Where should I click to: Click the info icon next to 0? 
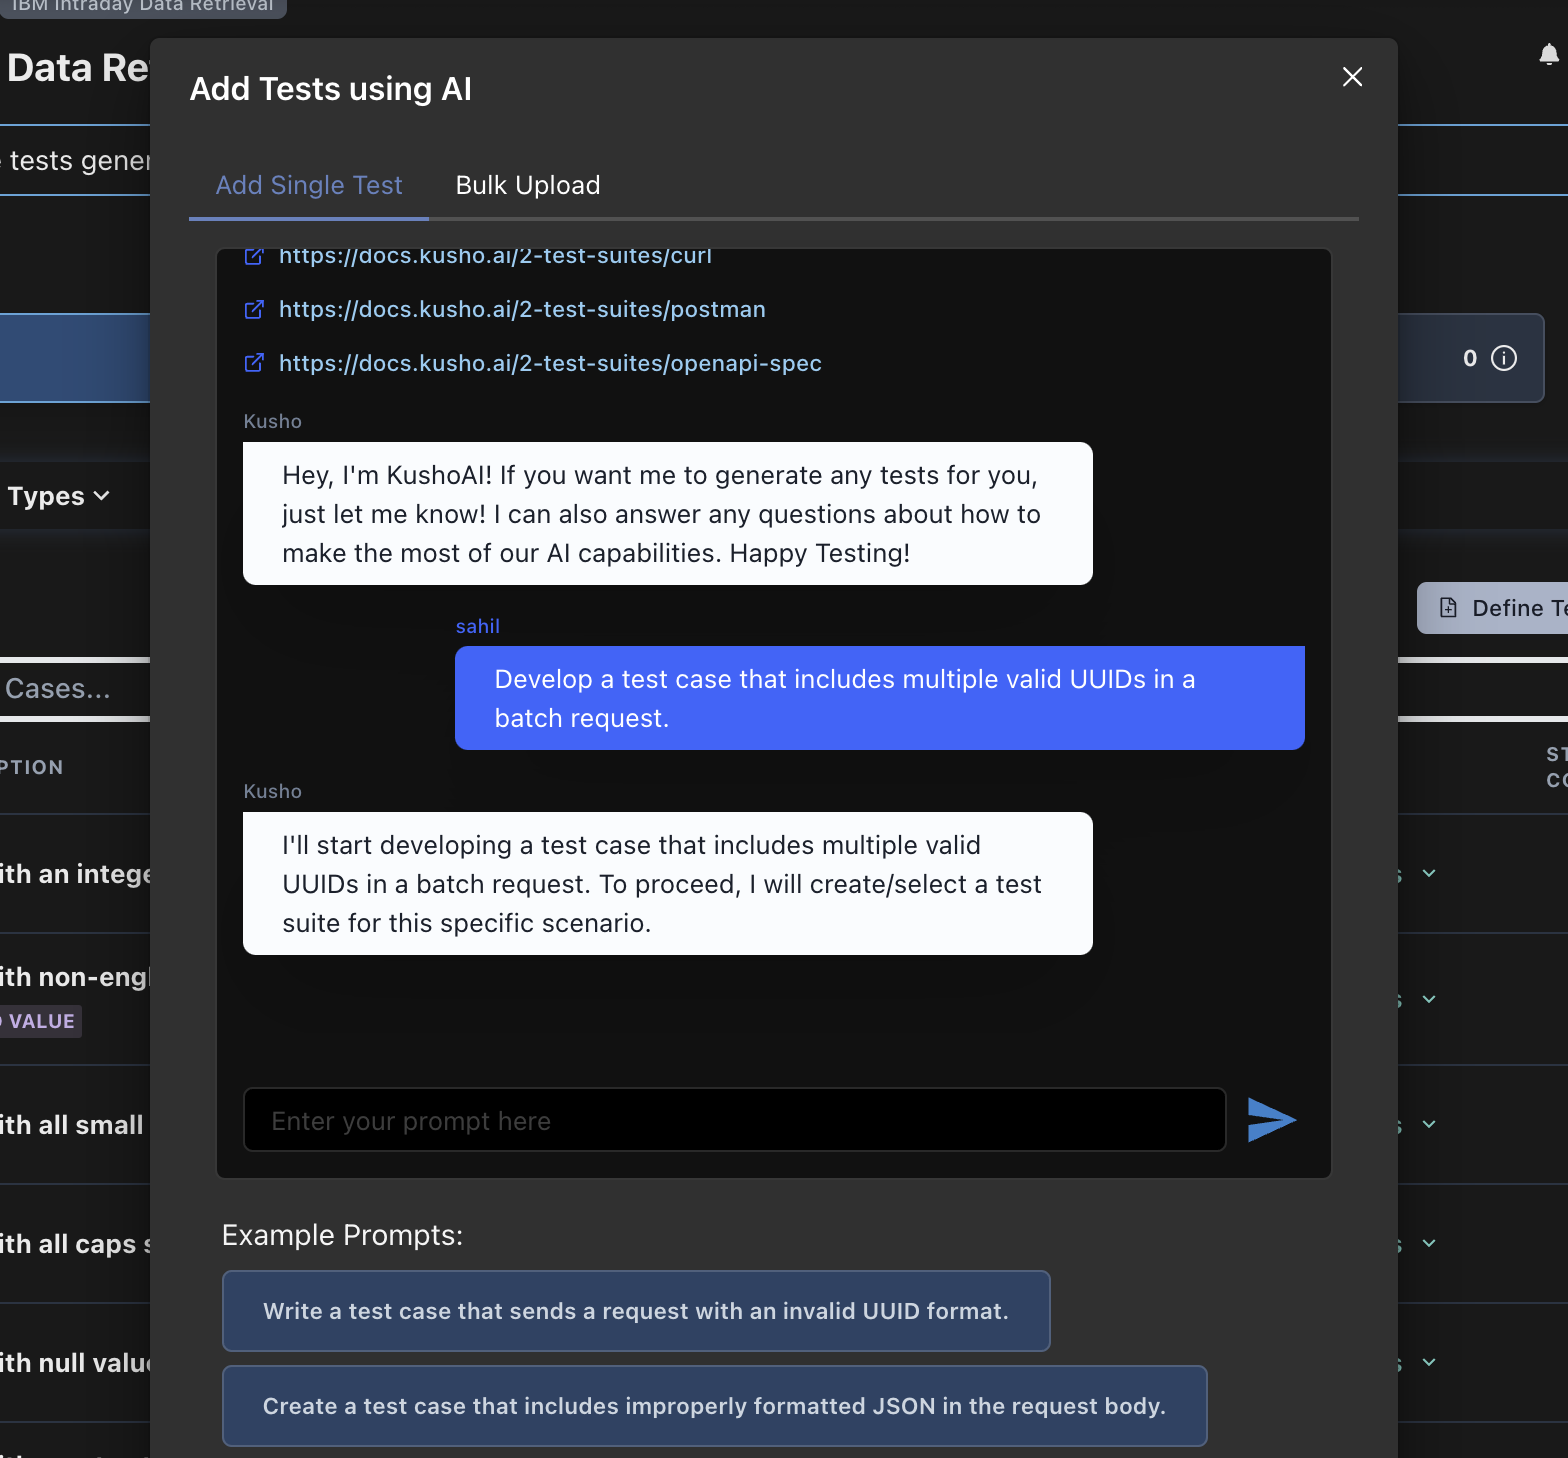tap(1504, 358)
